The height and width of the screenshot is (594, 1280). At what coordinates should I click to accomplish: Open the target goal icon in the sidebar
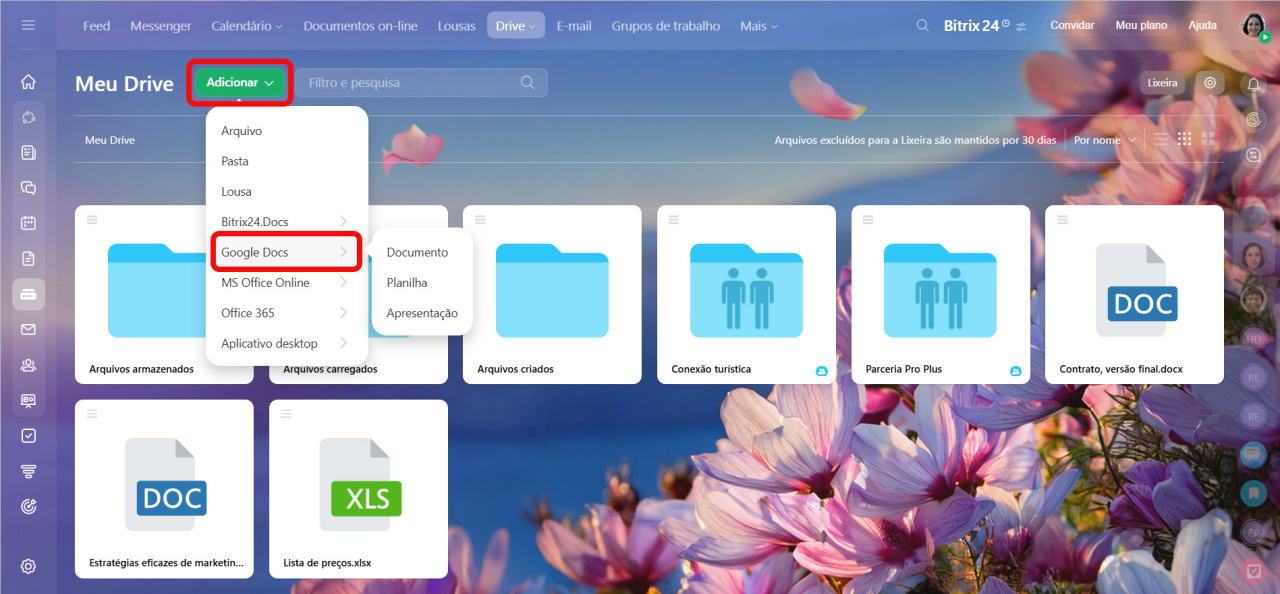click(x=28, y=507)
